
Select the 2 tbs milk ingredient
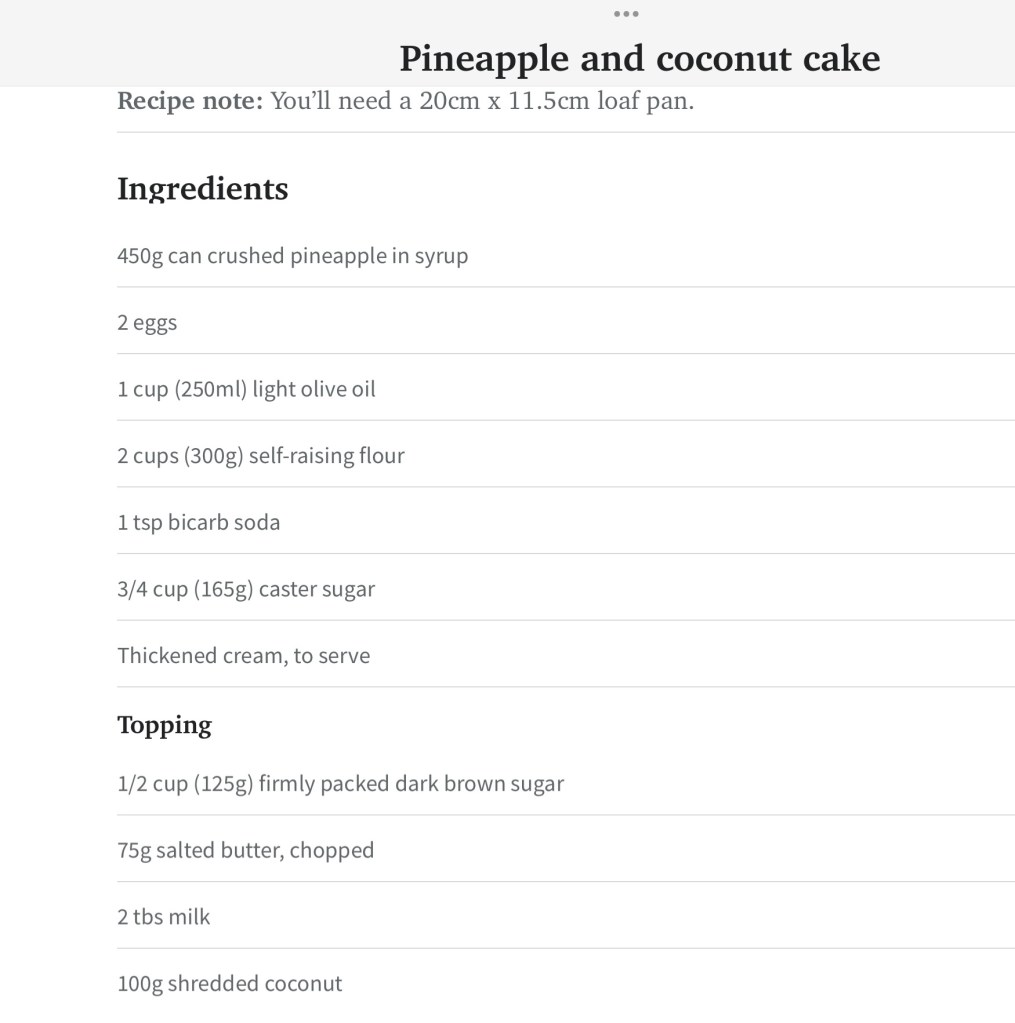164,917
